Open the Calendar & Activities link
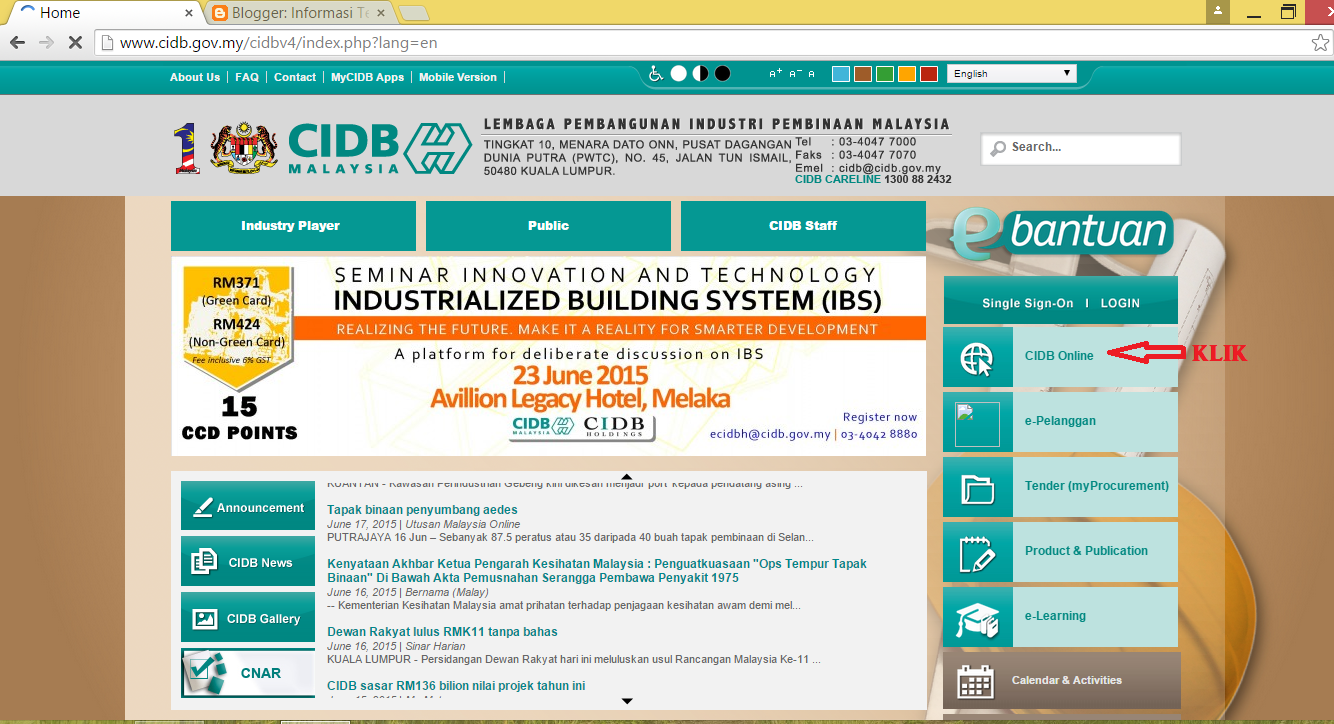 pos(1067,680)
